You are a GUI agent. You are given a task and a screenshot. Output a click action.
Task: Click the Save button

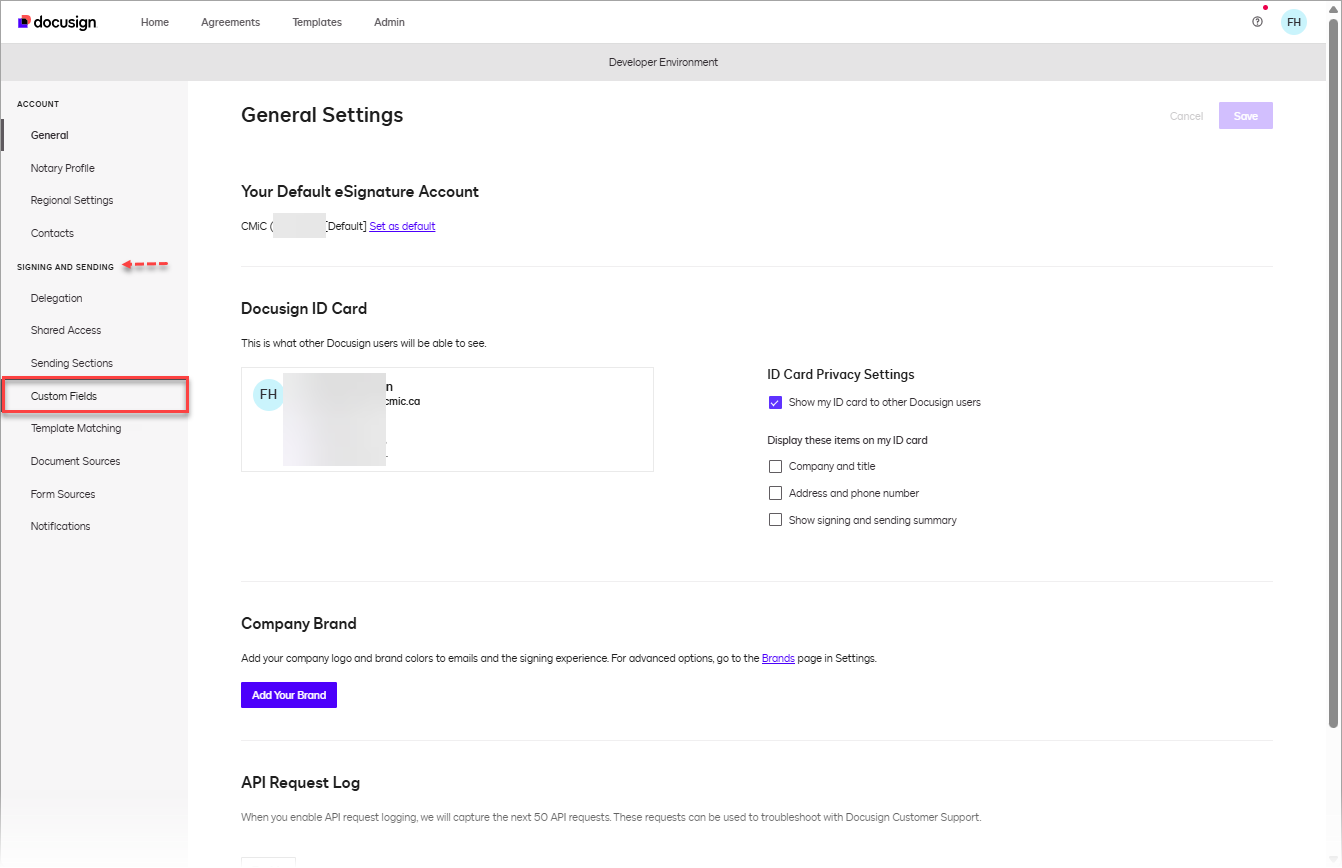(1246, 116)
